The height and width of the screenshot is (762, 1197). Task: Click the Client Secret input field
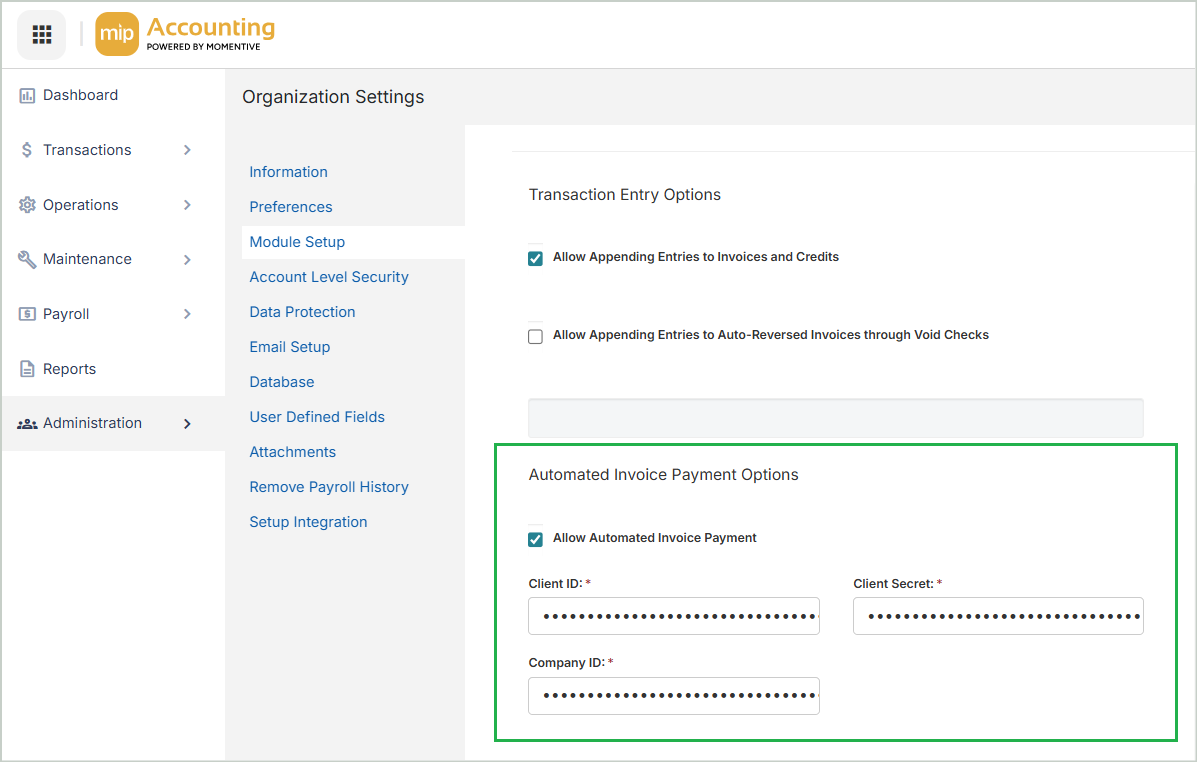point(997,616)
